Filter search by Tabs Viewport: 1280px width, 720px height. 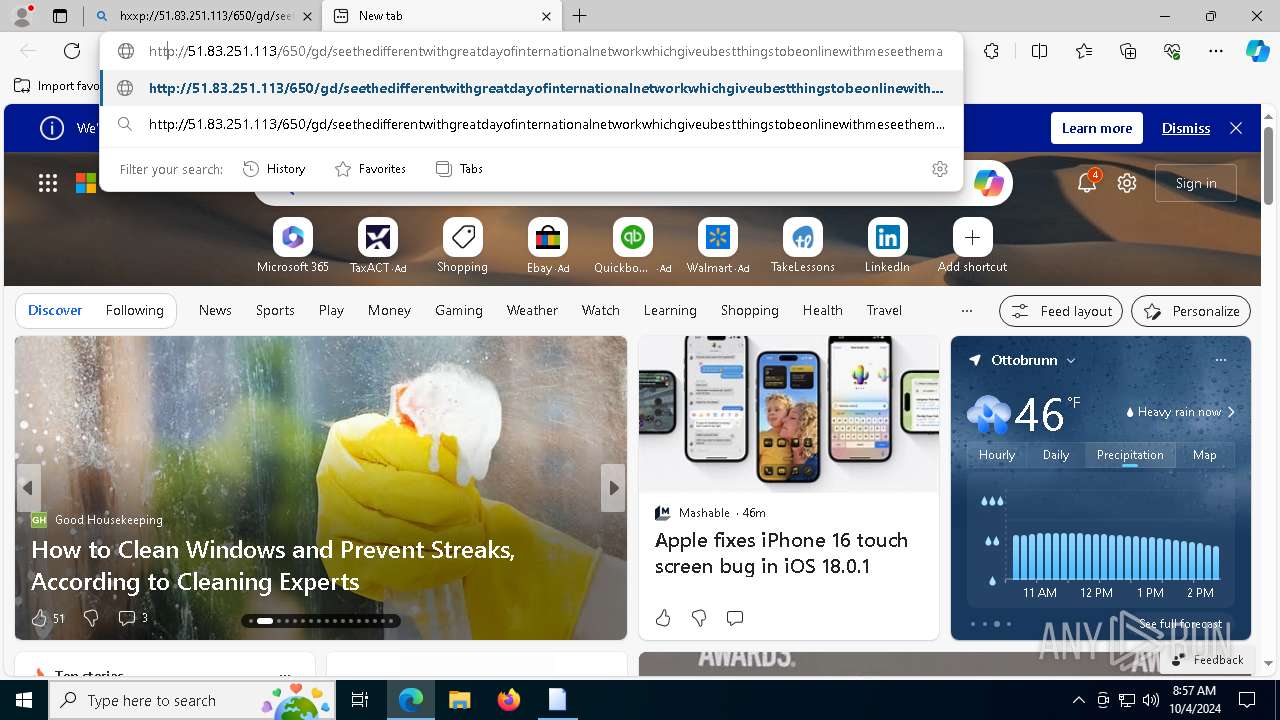click(x=459, y=169)
